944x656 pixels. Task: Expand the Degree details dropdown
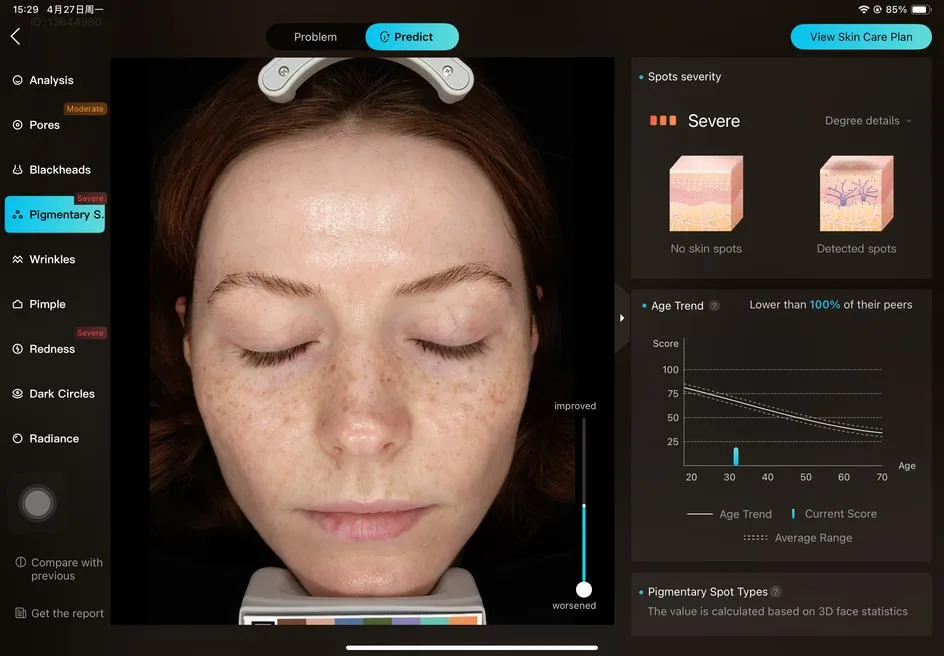coord(868,120)
